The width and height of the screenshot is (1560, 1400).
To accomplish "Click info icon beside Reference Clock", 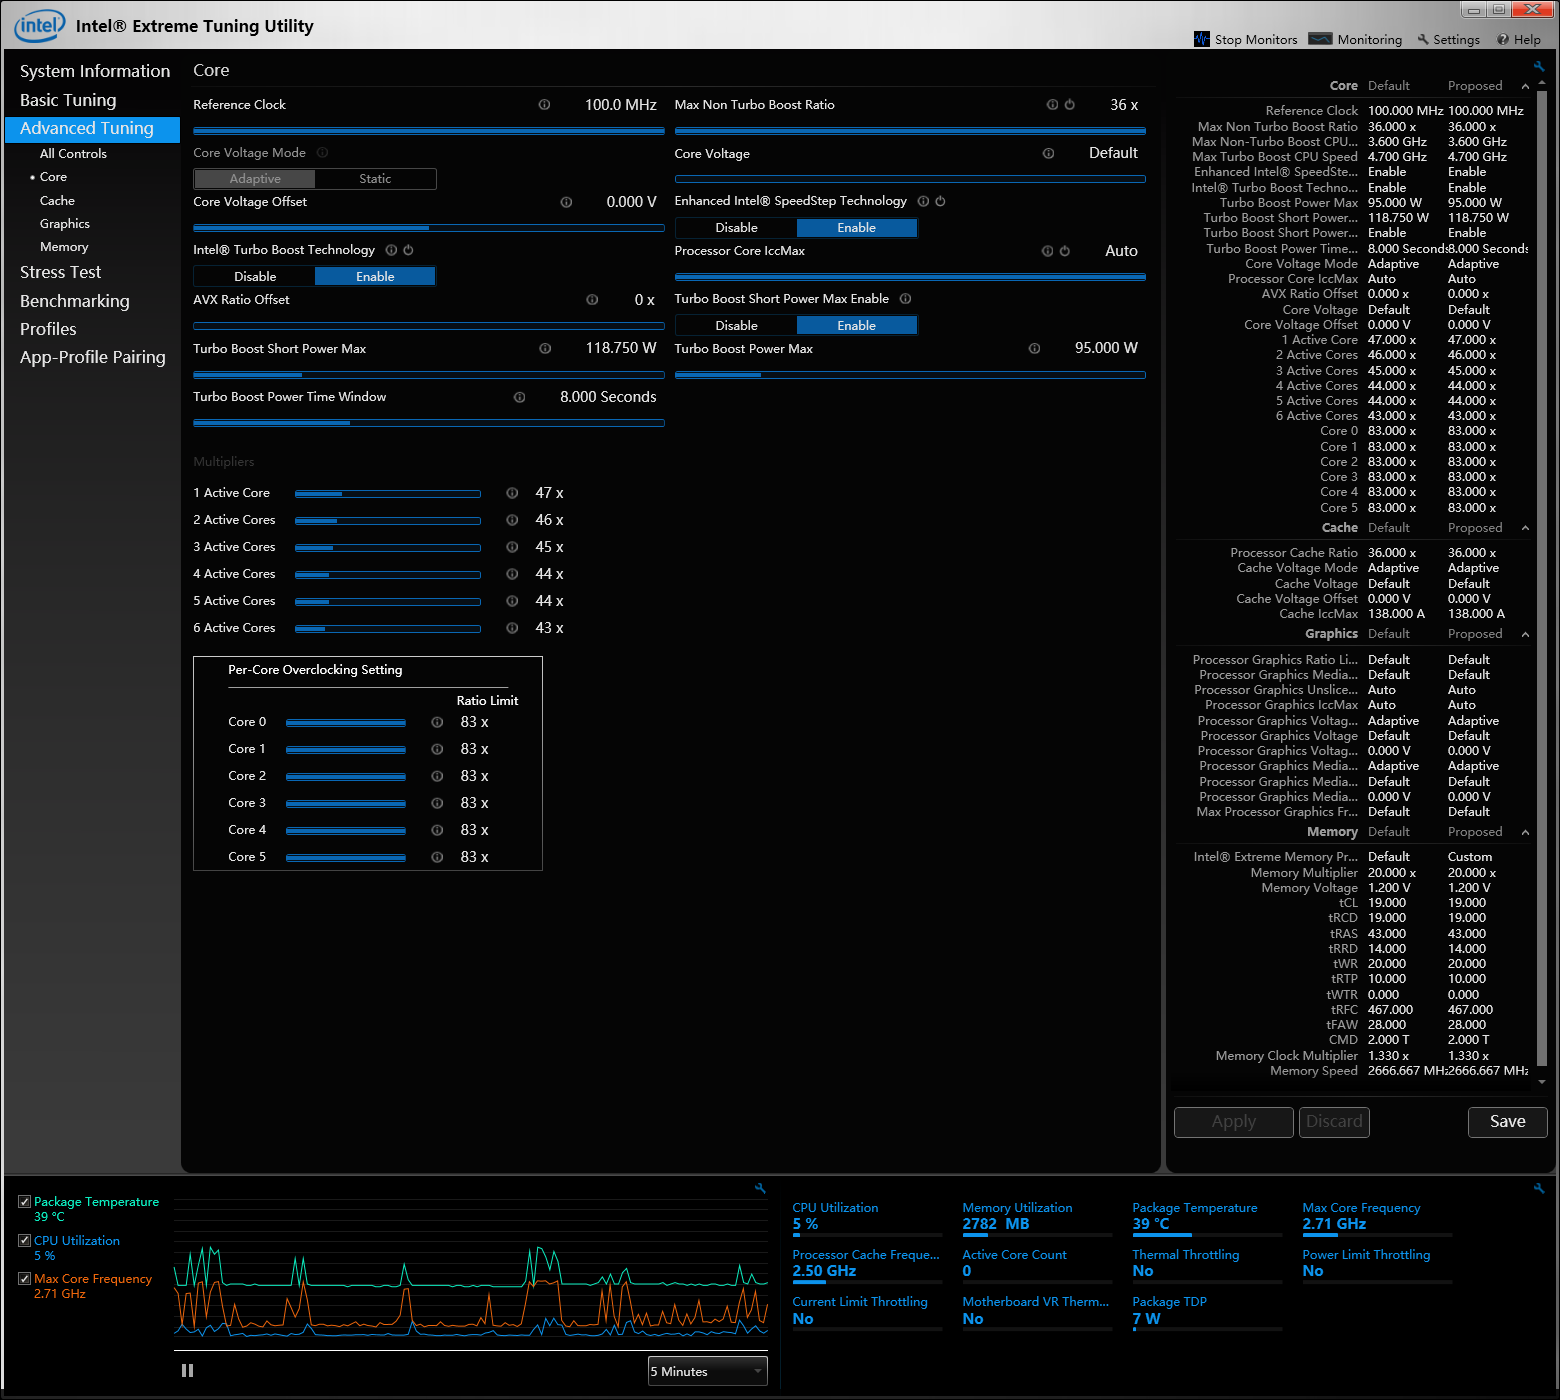I will [x=545, y=105].
